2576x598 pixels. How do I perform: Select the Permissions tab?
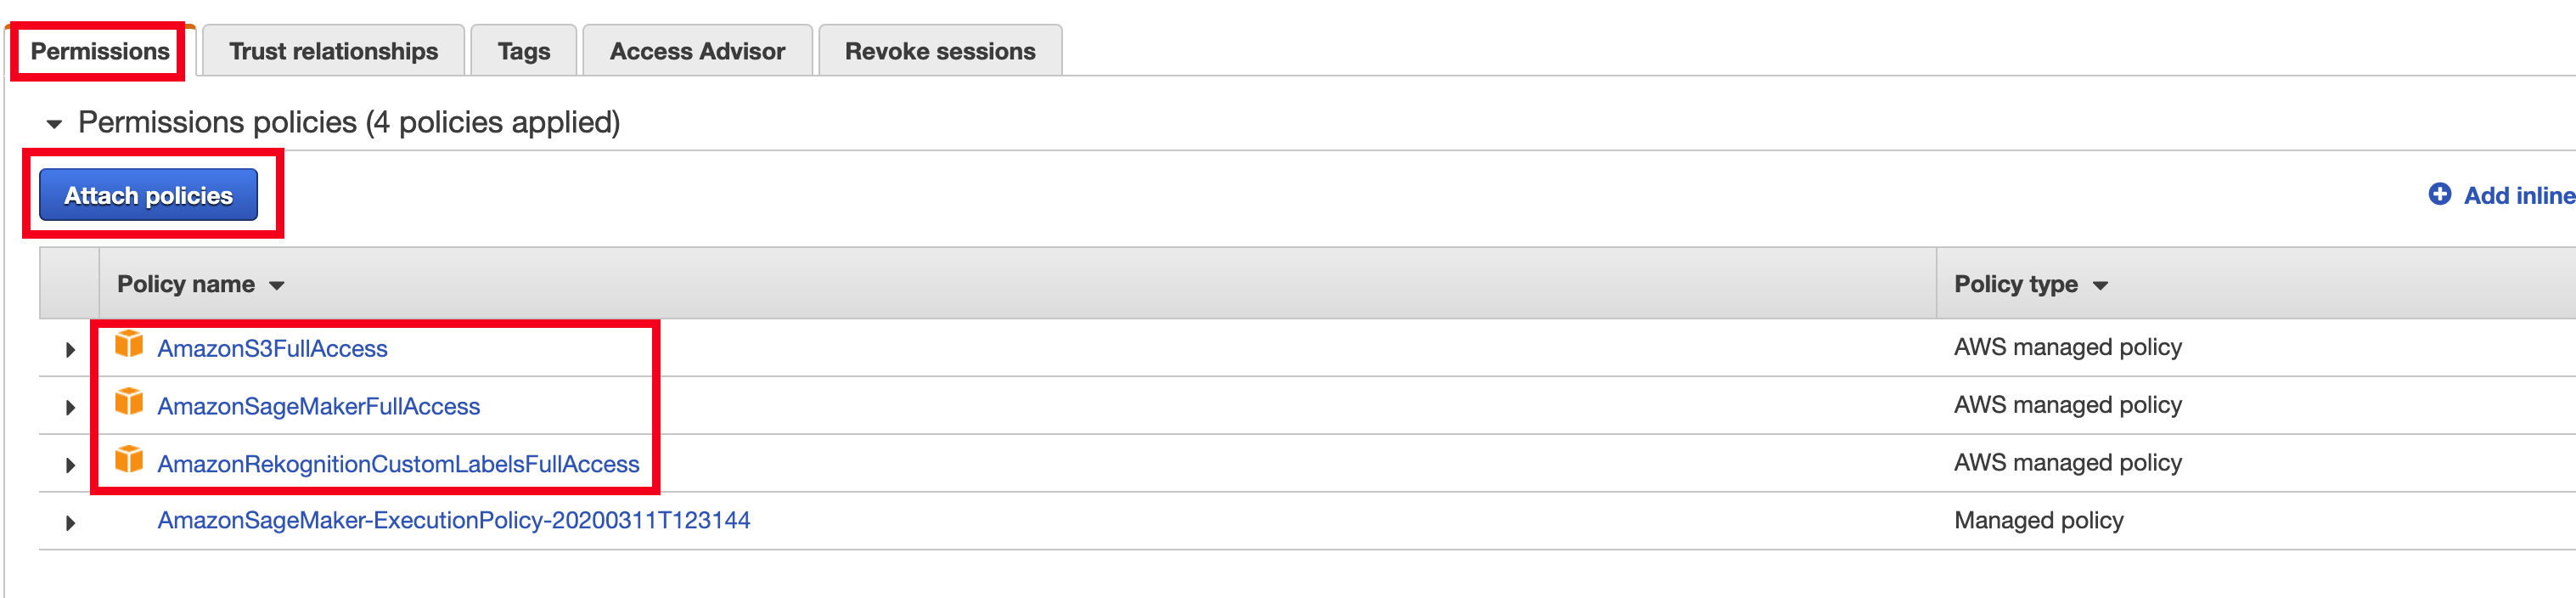(x=100, y=51)
